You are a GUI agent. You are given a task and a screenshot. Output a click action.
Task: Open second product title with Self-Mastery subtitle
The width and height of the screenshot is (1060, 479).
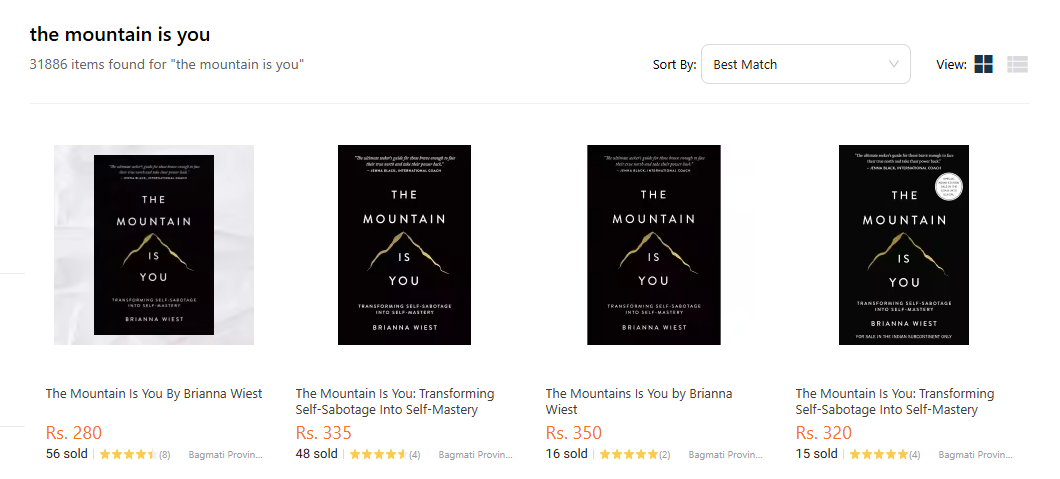tap(395, 401)
